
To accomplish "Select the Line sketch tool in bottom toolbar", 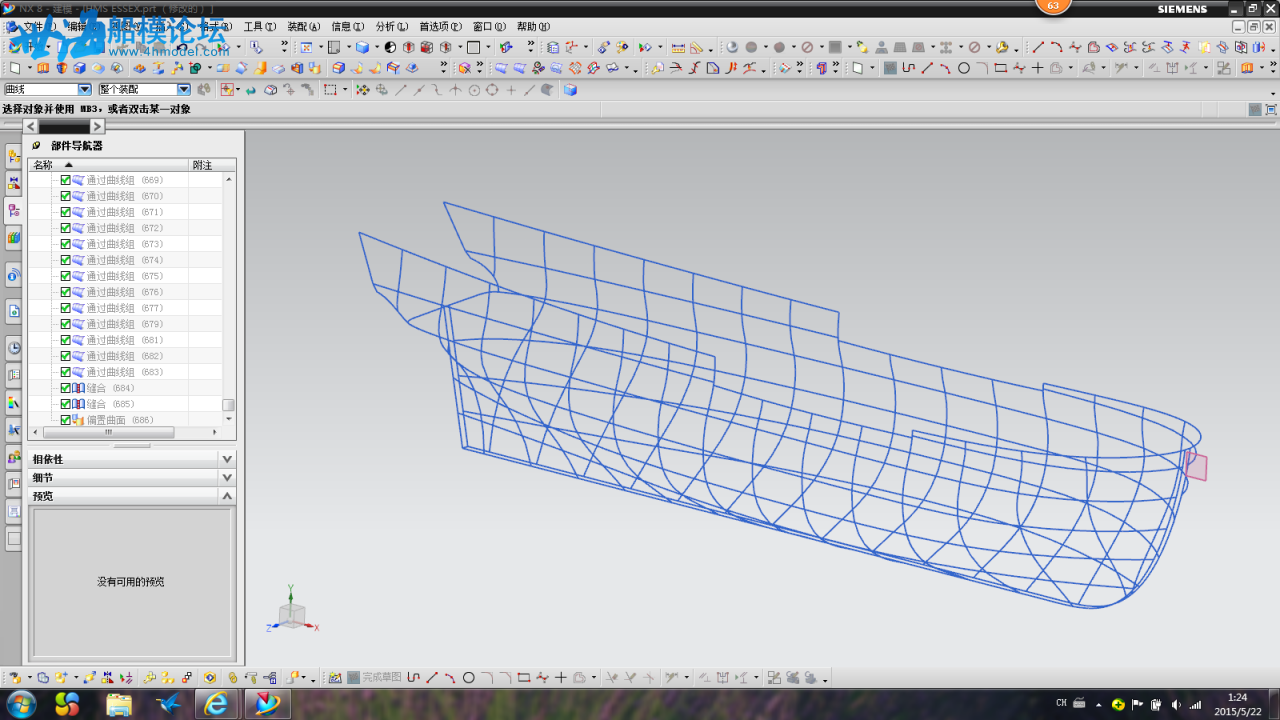I will pos(432,677).
